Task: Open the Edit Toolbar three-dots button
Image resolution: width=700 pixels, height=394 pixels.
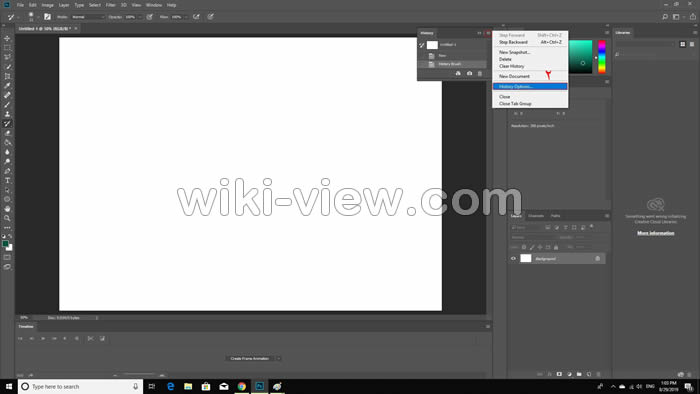Action: pos(7,228)
